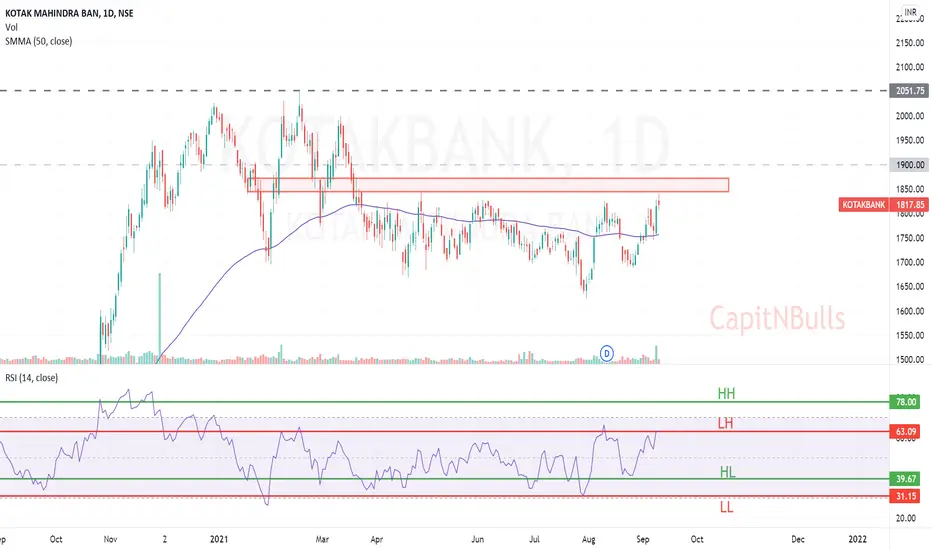
Task: Select the 1650.00 price axis value
Action: (x=910, y=287)
